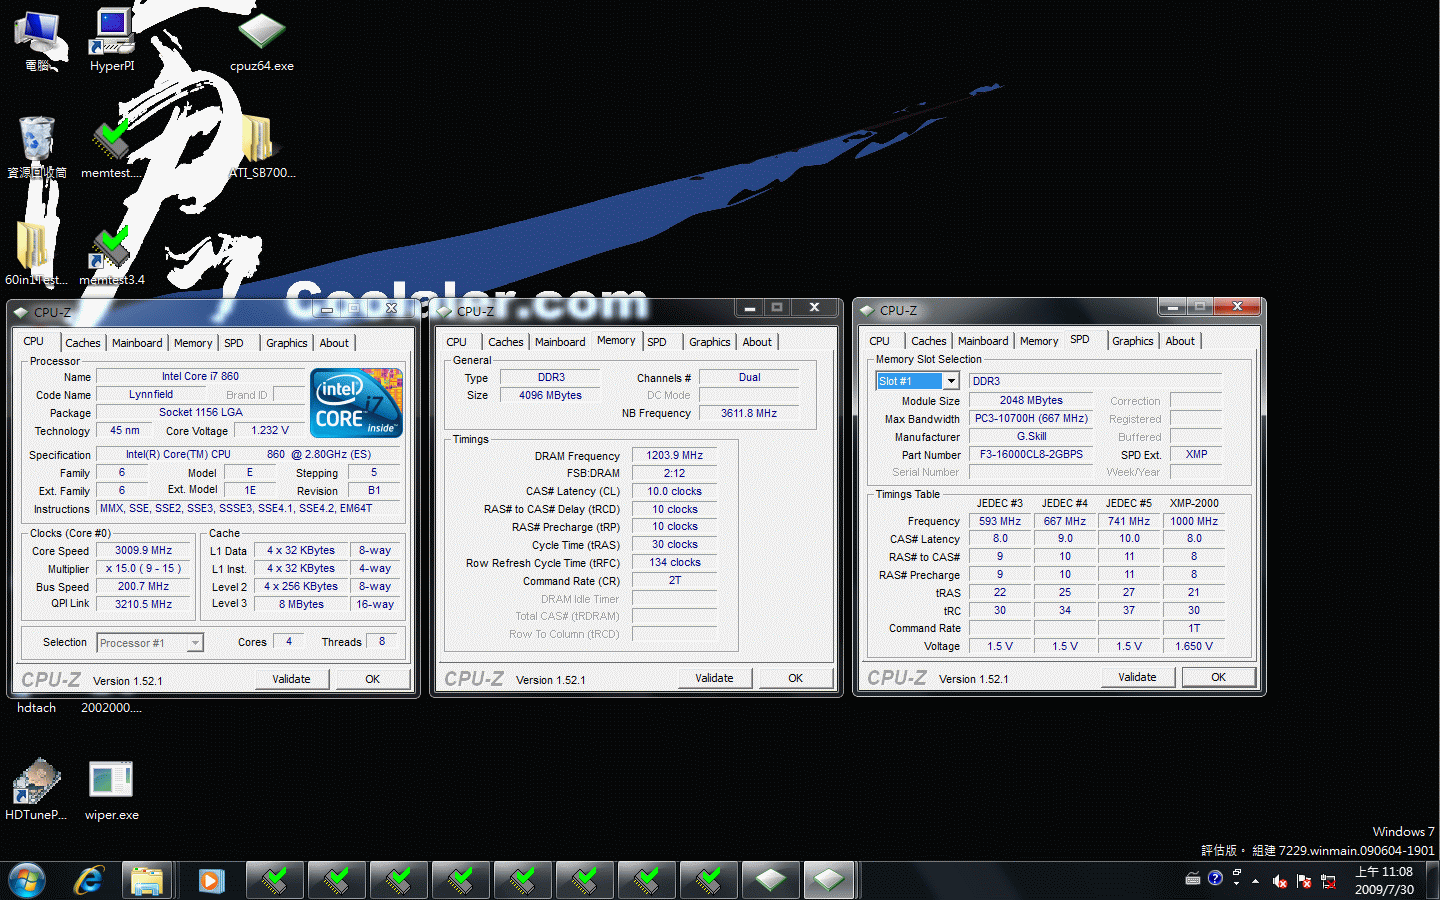
Task: Click Validate in the SPD CPU-Z window
Action: point(1137,677)
